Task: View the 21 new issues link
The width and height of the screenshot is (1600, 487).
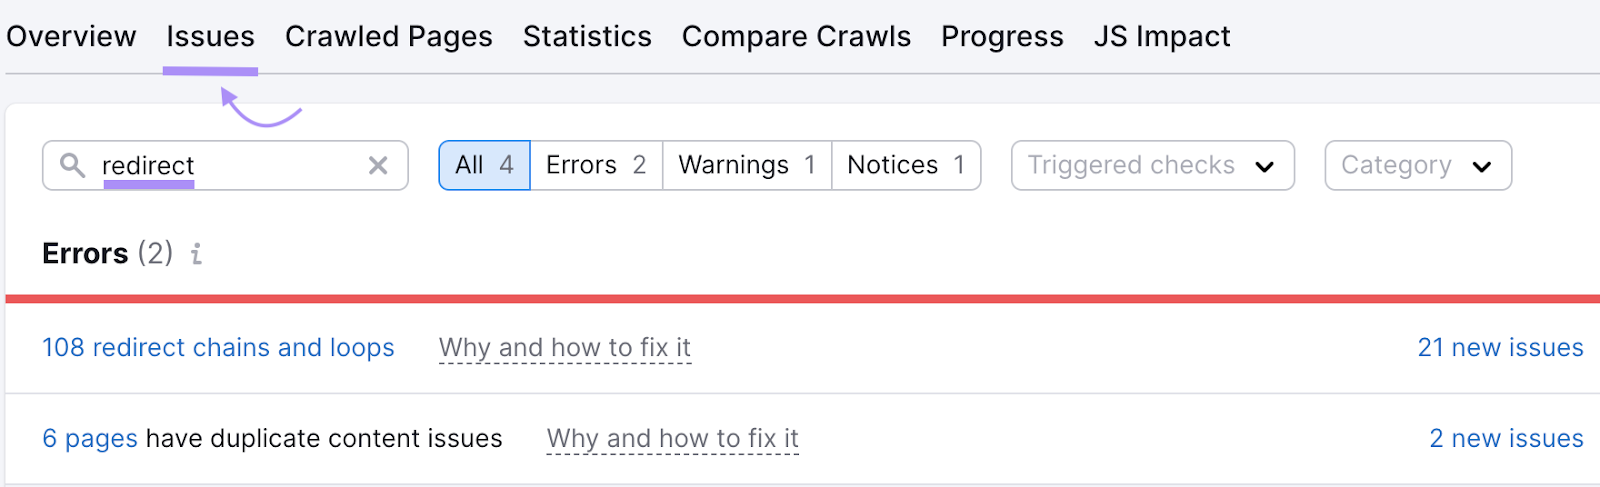Action: click(x=1500, y=347)
